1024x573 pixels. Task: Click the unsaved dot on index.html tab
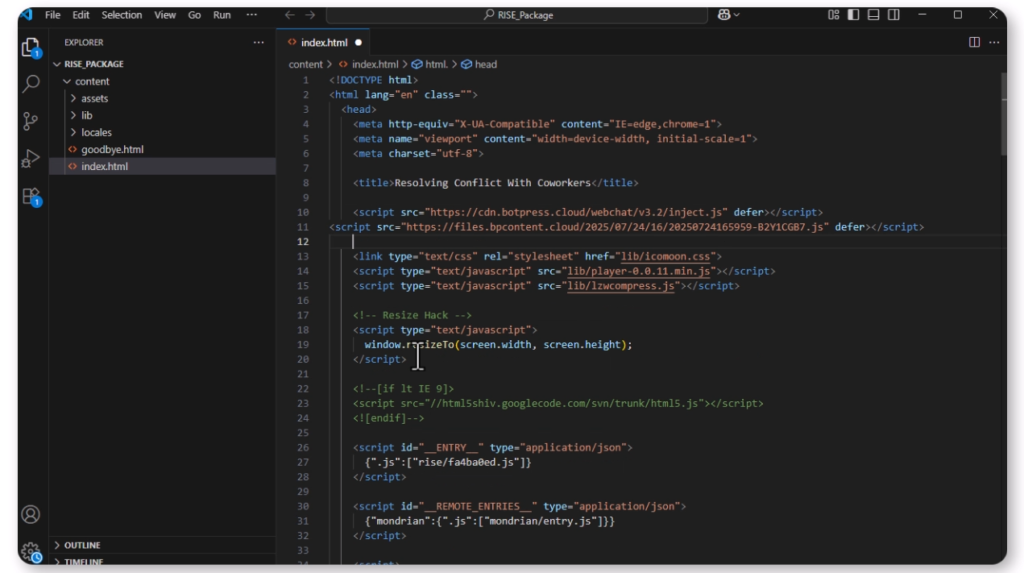[358, 42]
